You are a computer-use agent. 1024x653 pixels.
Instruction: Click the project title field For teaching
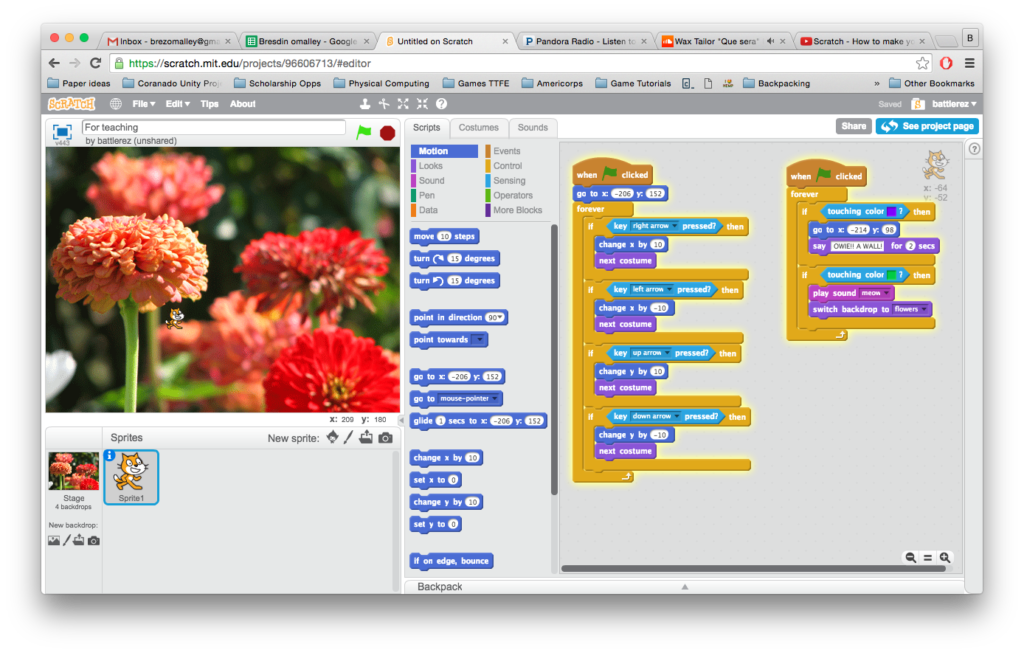[x=214, y=127]
